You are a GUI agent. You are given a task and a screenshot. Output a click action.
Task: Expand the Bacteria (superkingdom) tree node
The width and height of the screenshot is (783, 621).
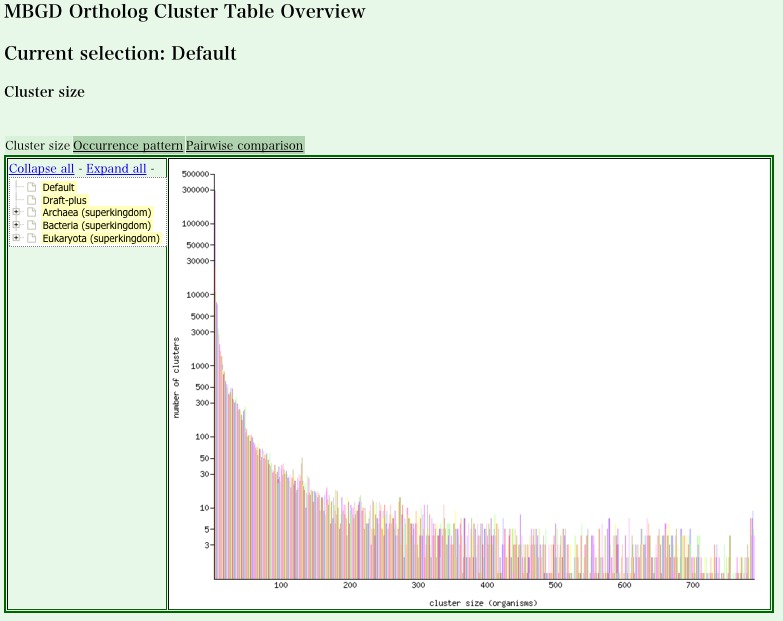[x=16, y=226]
